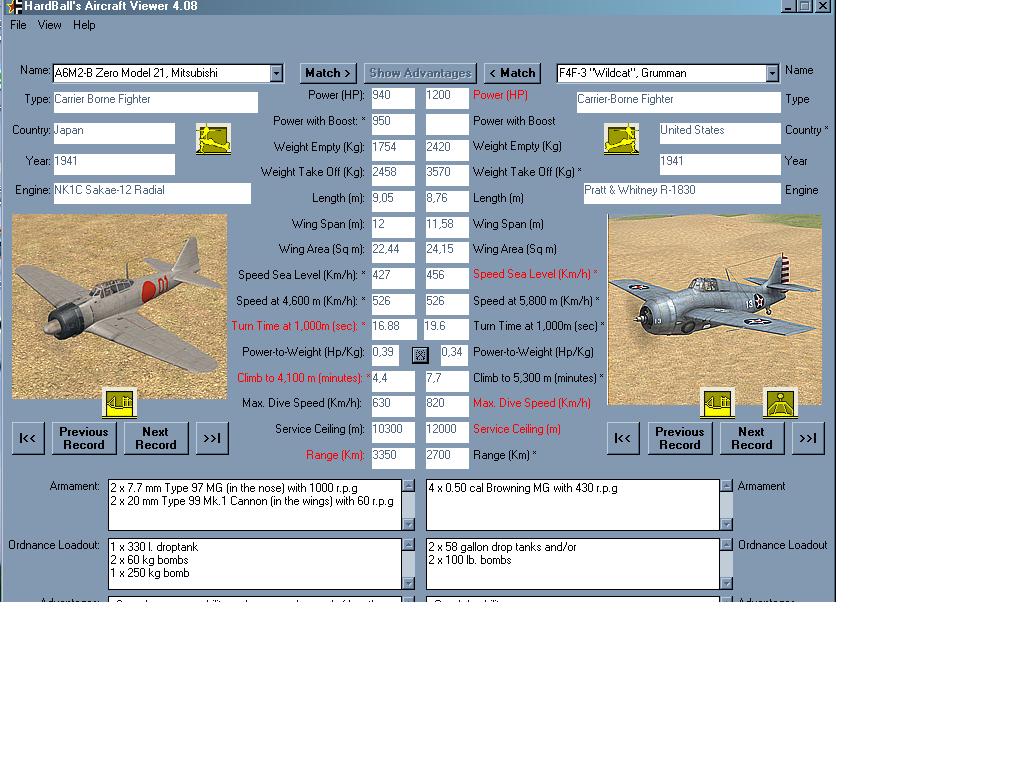Click down arrow of Zero ordnance scrollbar
The image size is (1024, 768).
point(409,583)
